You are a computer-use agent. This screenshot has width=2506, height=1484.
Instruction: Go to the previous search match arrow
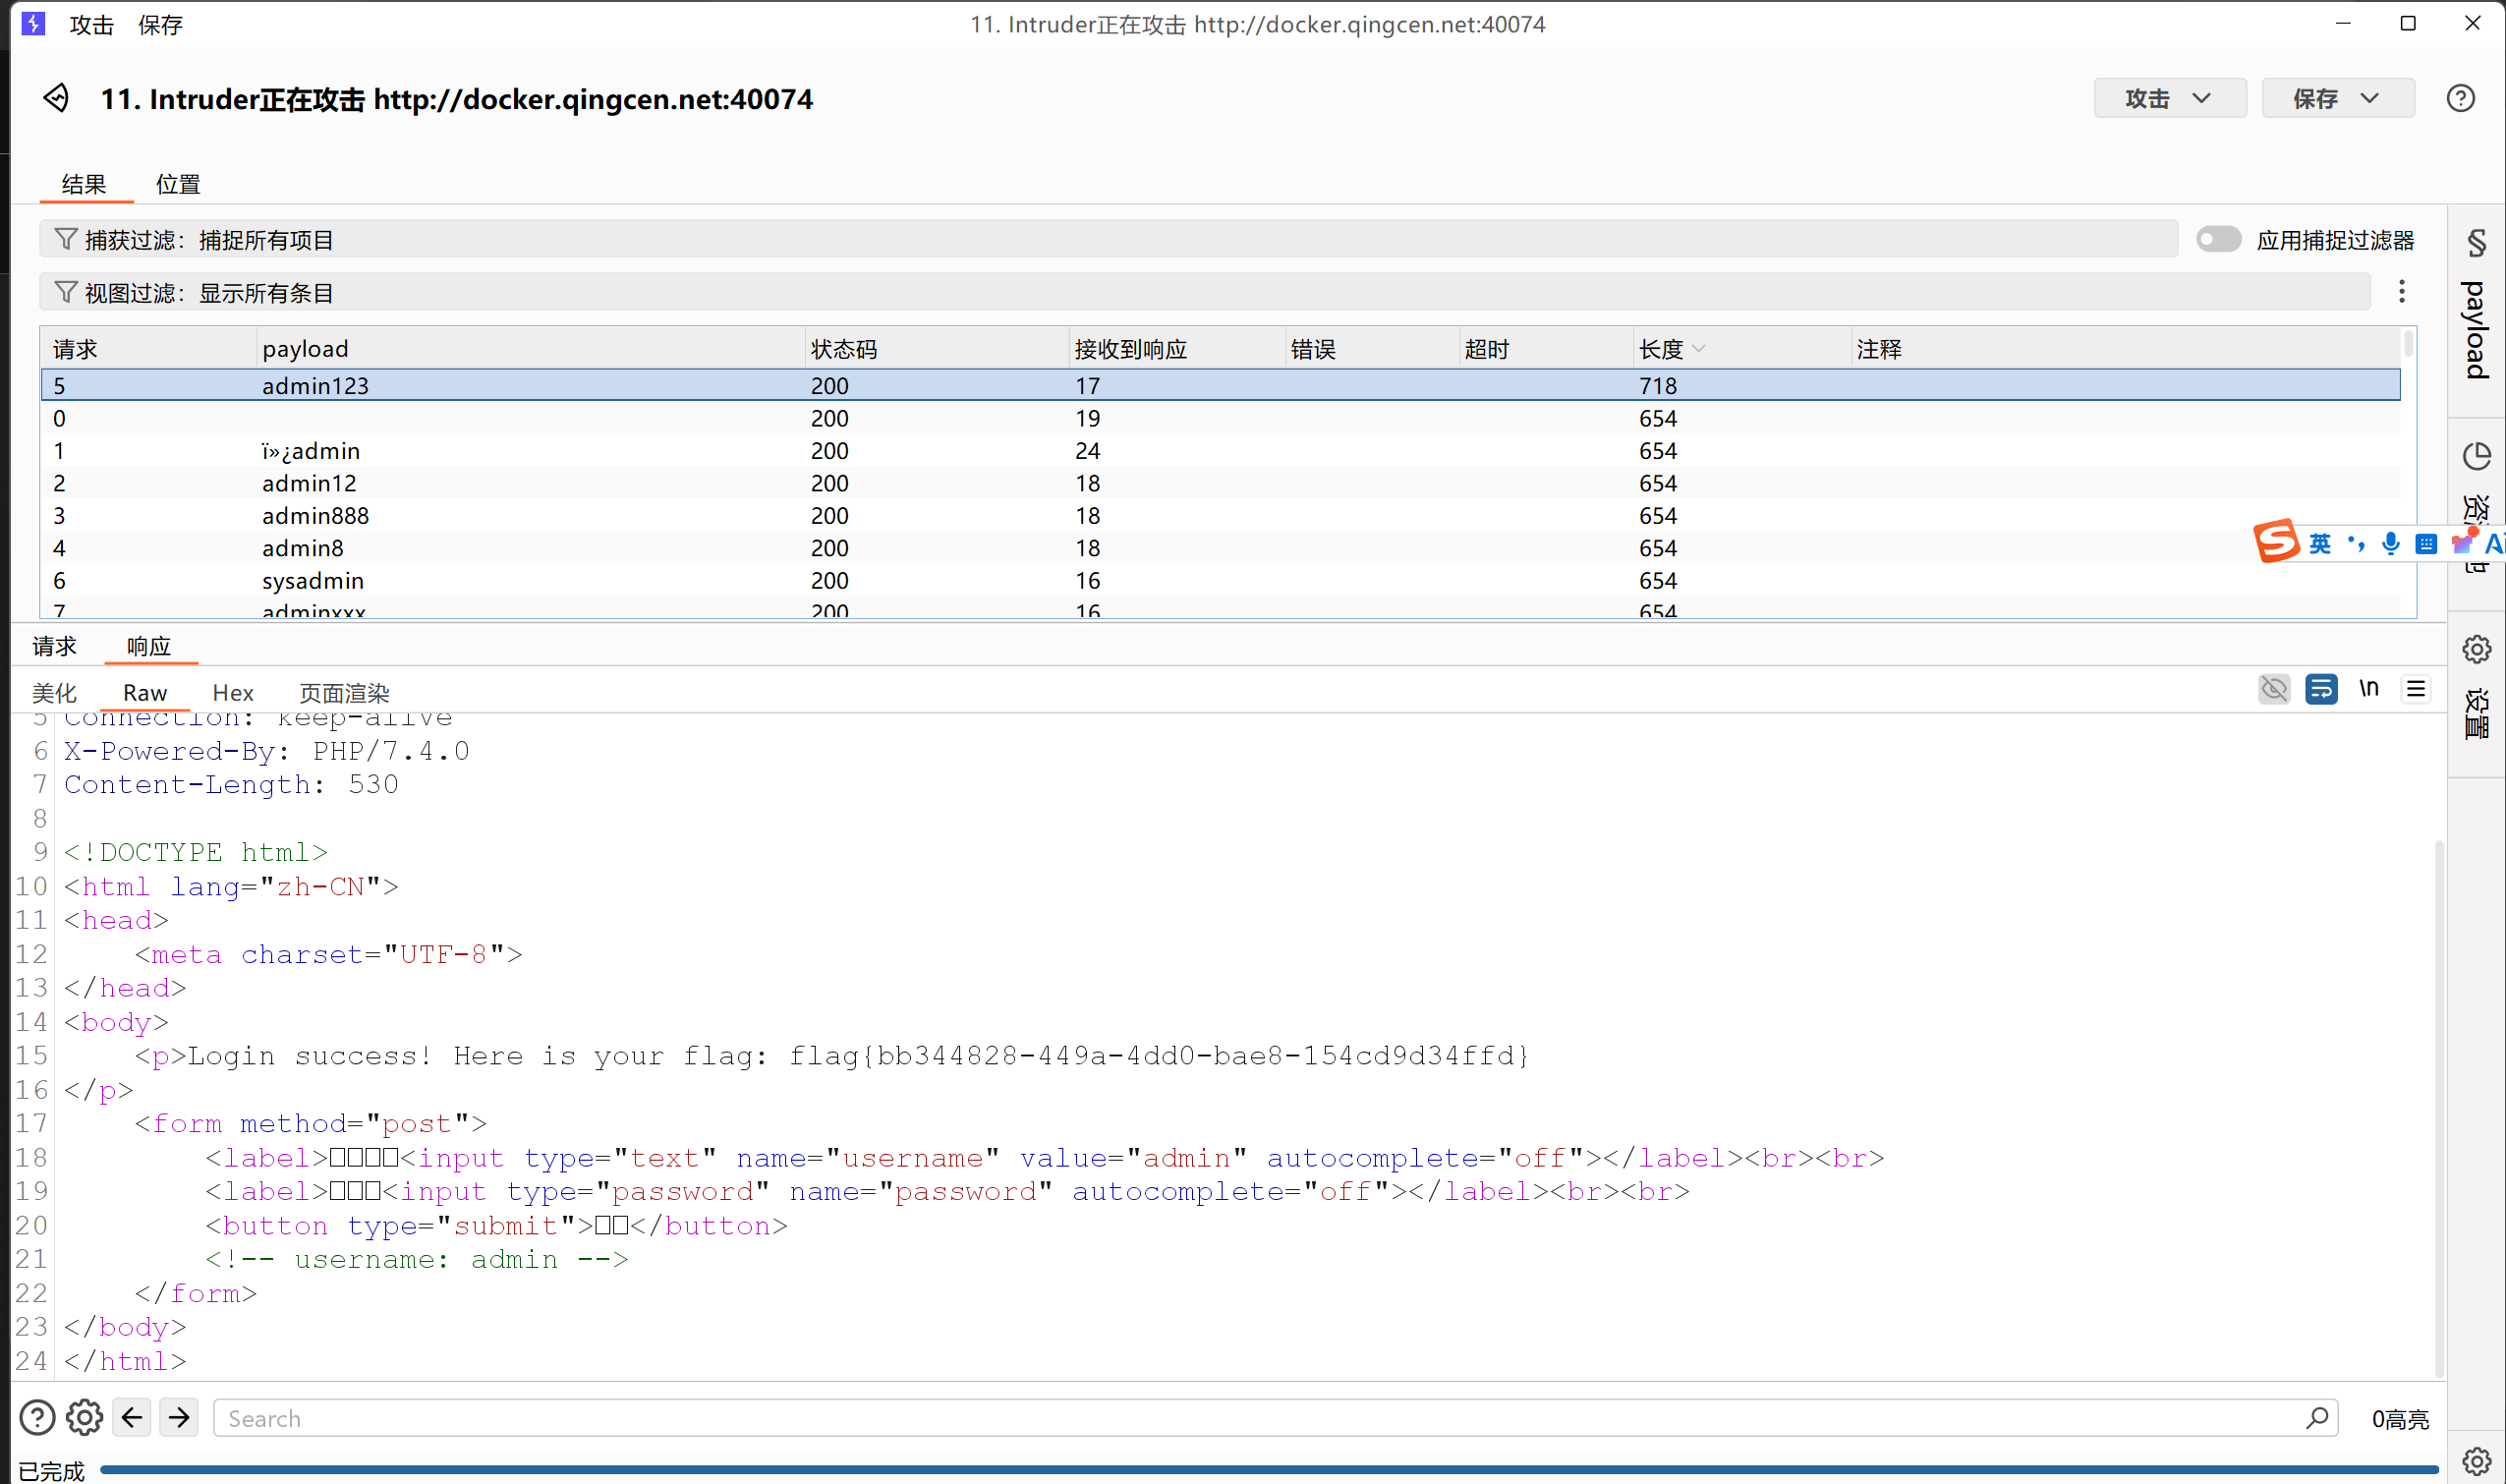[x=132, y=1417]
